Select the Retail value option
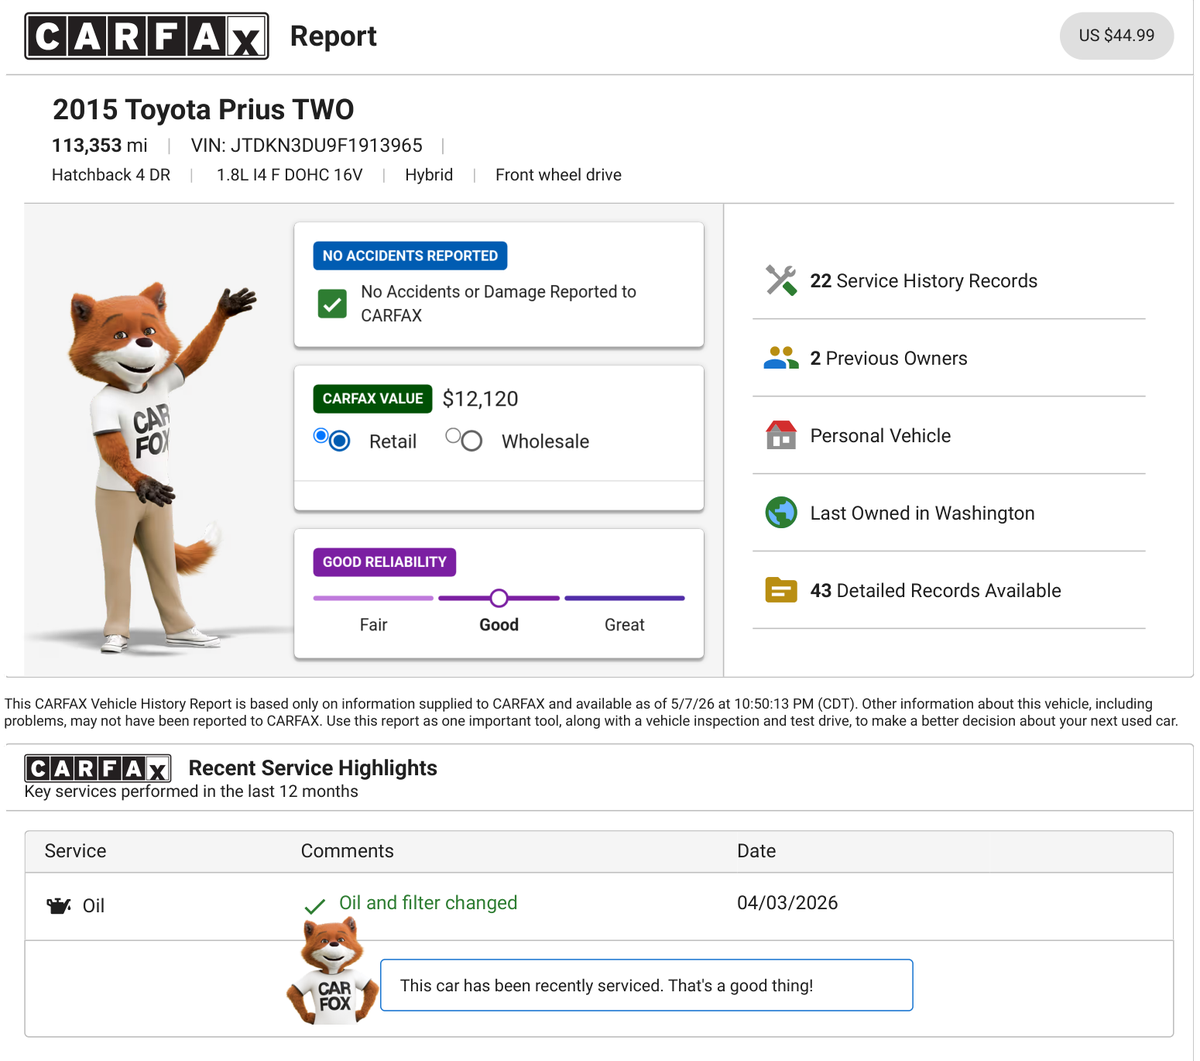This screenshot has width=1200, height=1061. (340, 441)
